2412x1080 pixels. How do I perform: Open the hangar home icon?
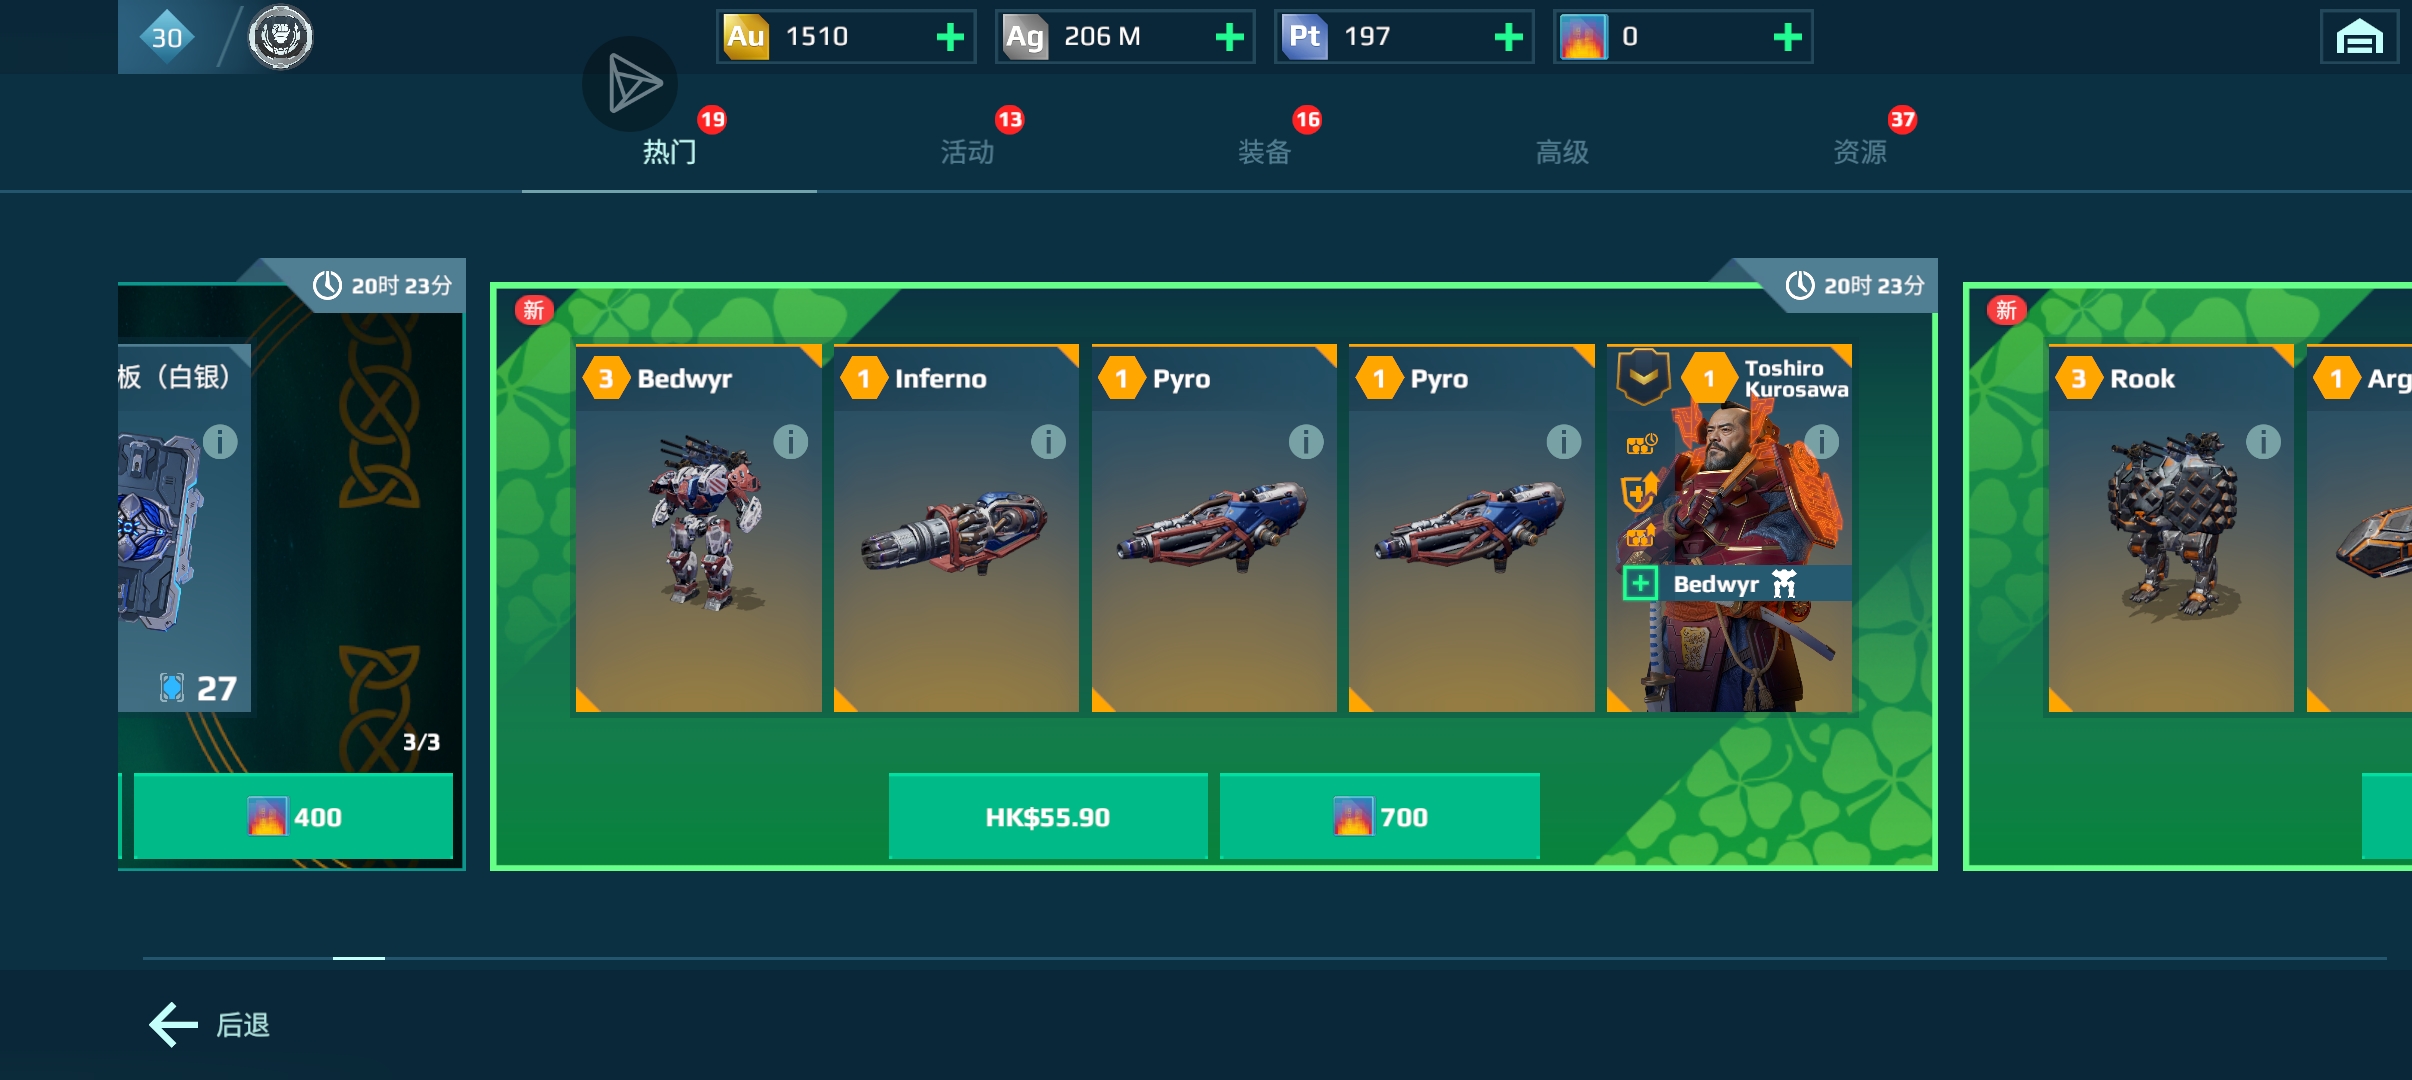[x=2359, y=38]
